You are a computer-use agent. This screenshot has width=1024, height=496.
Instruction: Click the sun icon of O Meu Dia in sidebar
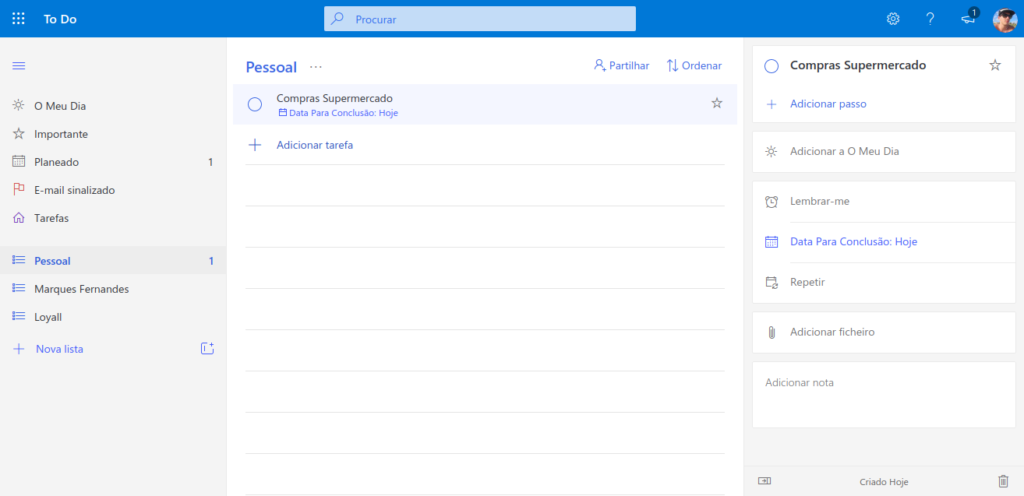point(18,105)
